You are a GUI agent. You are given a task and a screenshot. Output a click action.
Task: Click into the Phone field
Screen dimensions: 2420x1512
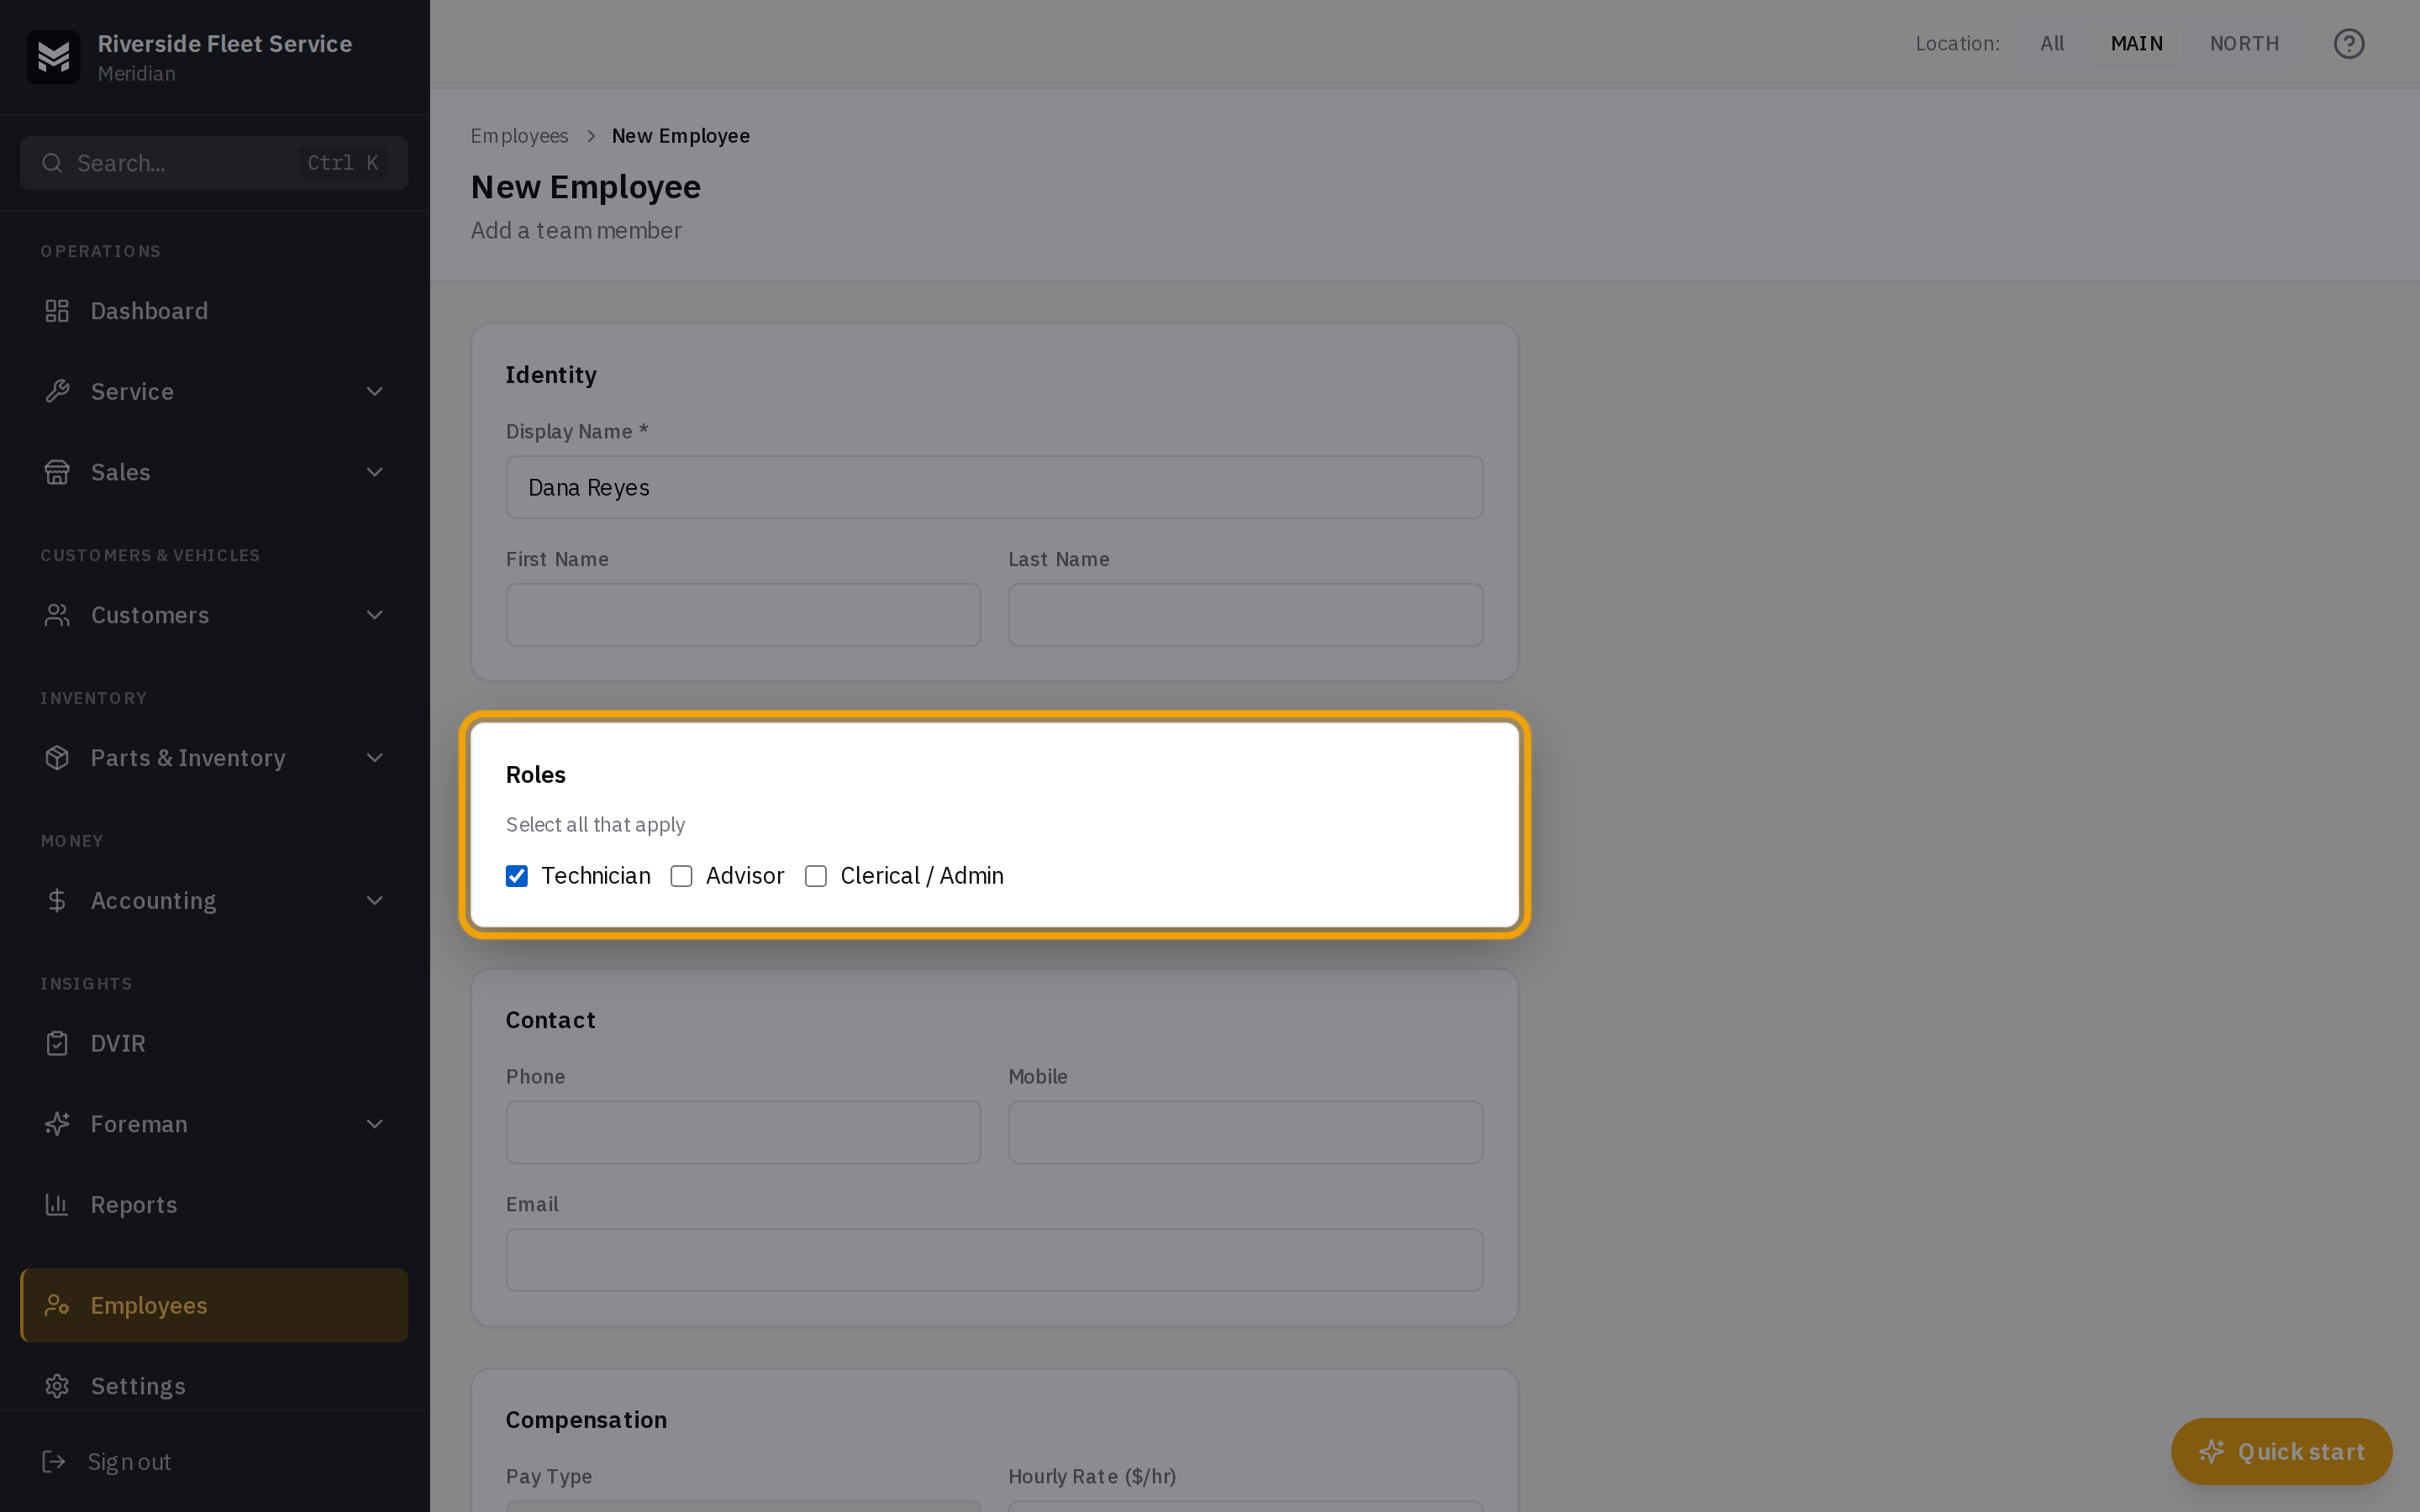coord(743,1132)
